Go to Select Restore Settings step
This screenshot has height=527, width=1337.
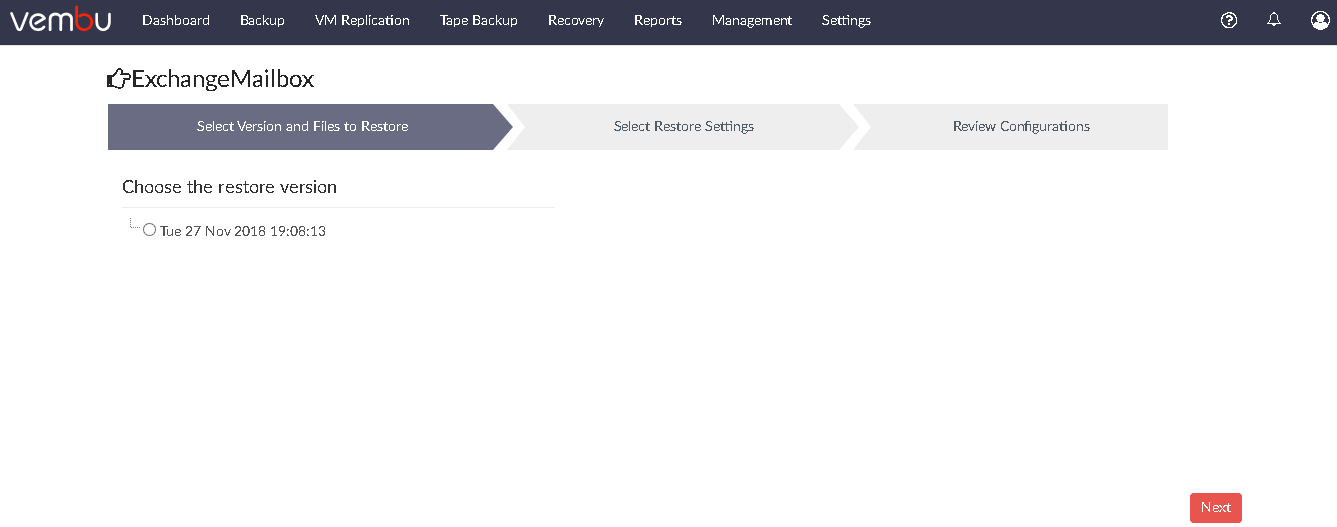click(684, 127)
